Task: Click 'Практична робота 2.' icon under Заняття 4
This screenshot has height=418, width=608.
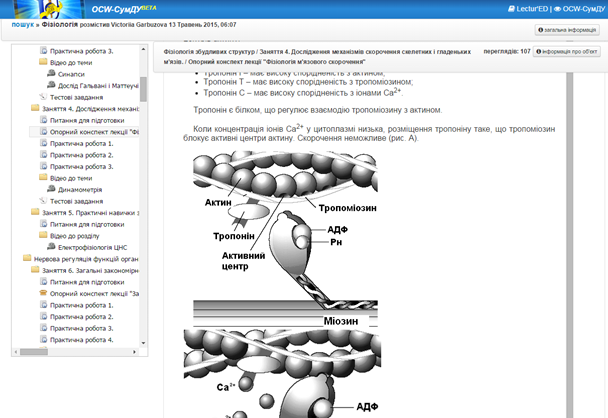Action: (43, 154)
